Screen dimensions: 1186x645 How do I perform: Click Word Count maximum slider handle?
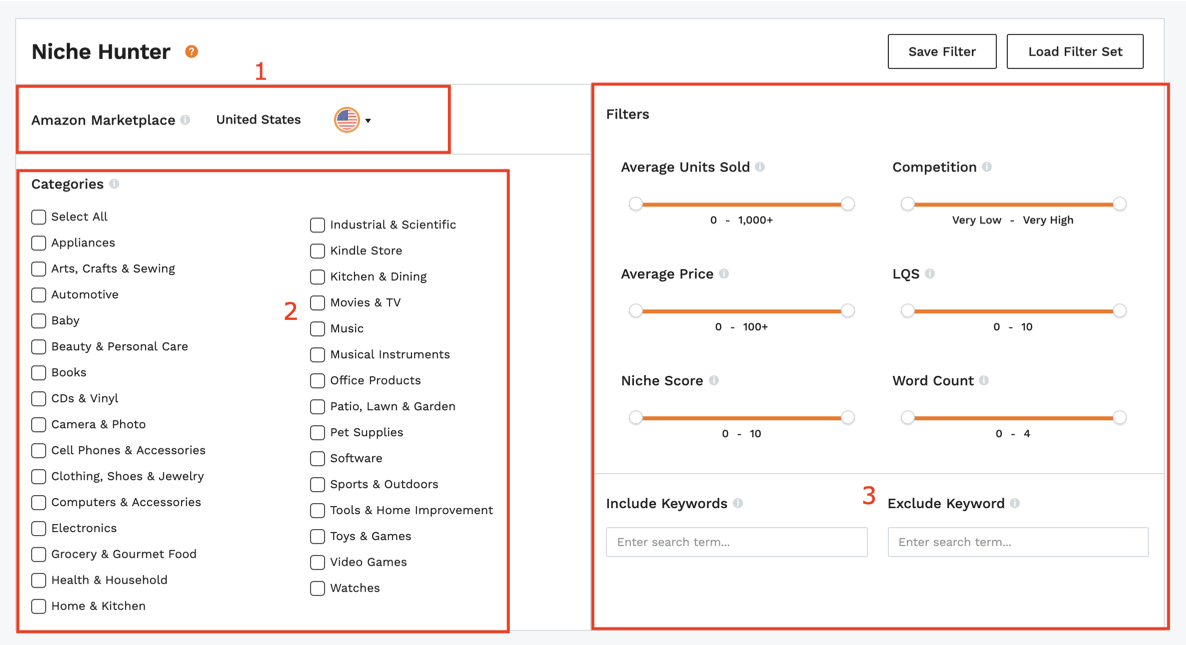click(1119, 417)
